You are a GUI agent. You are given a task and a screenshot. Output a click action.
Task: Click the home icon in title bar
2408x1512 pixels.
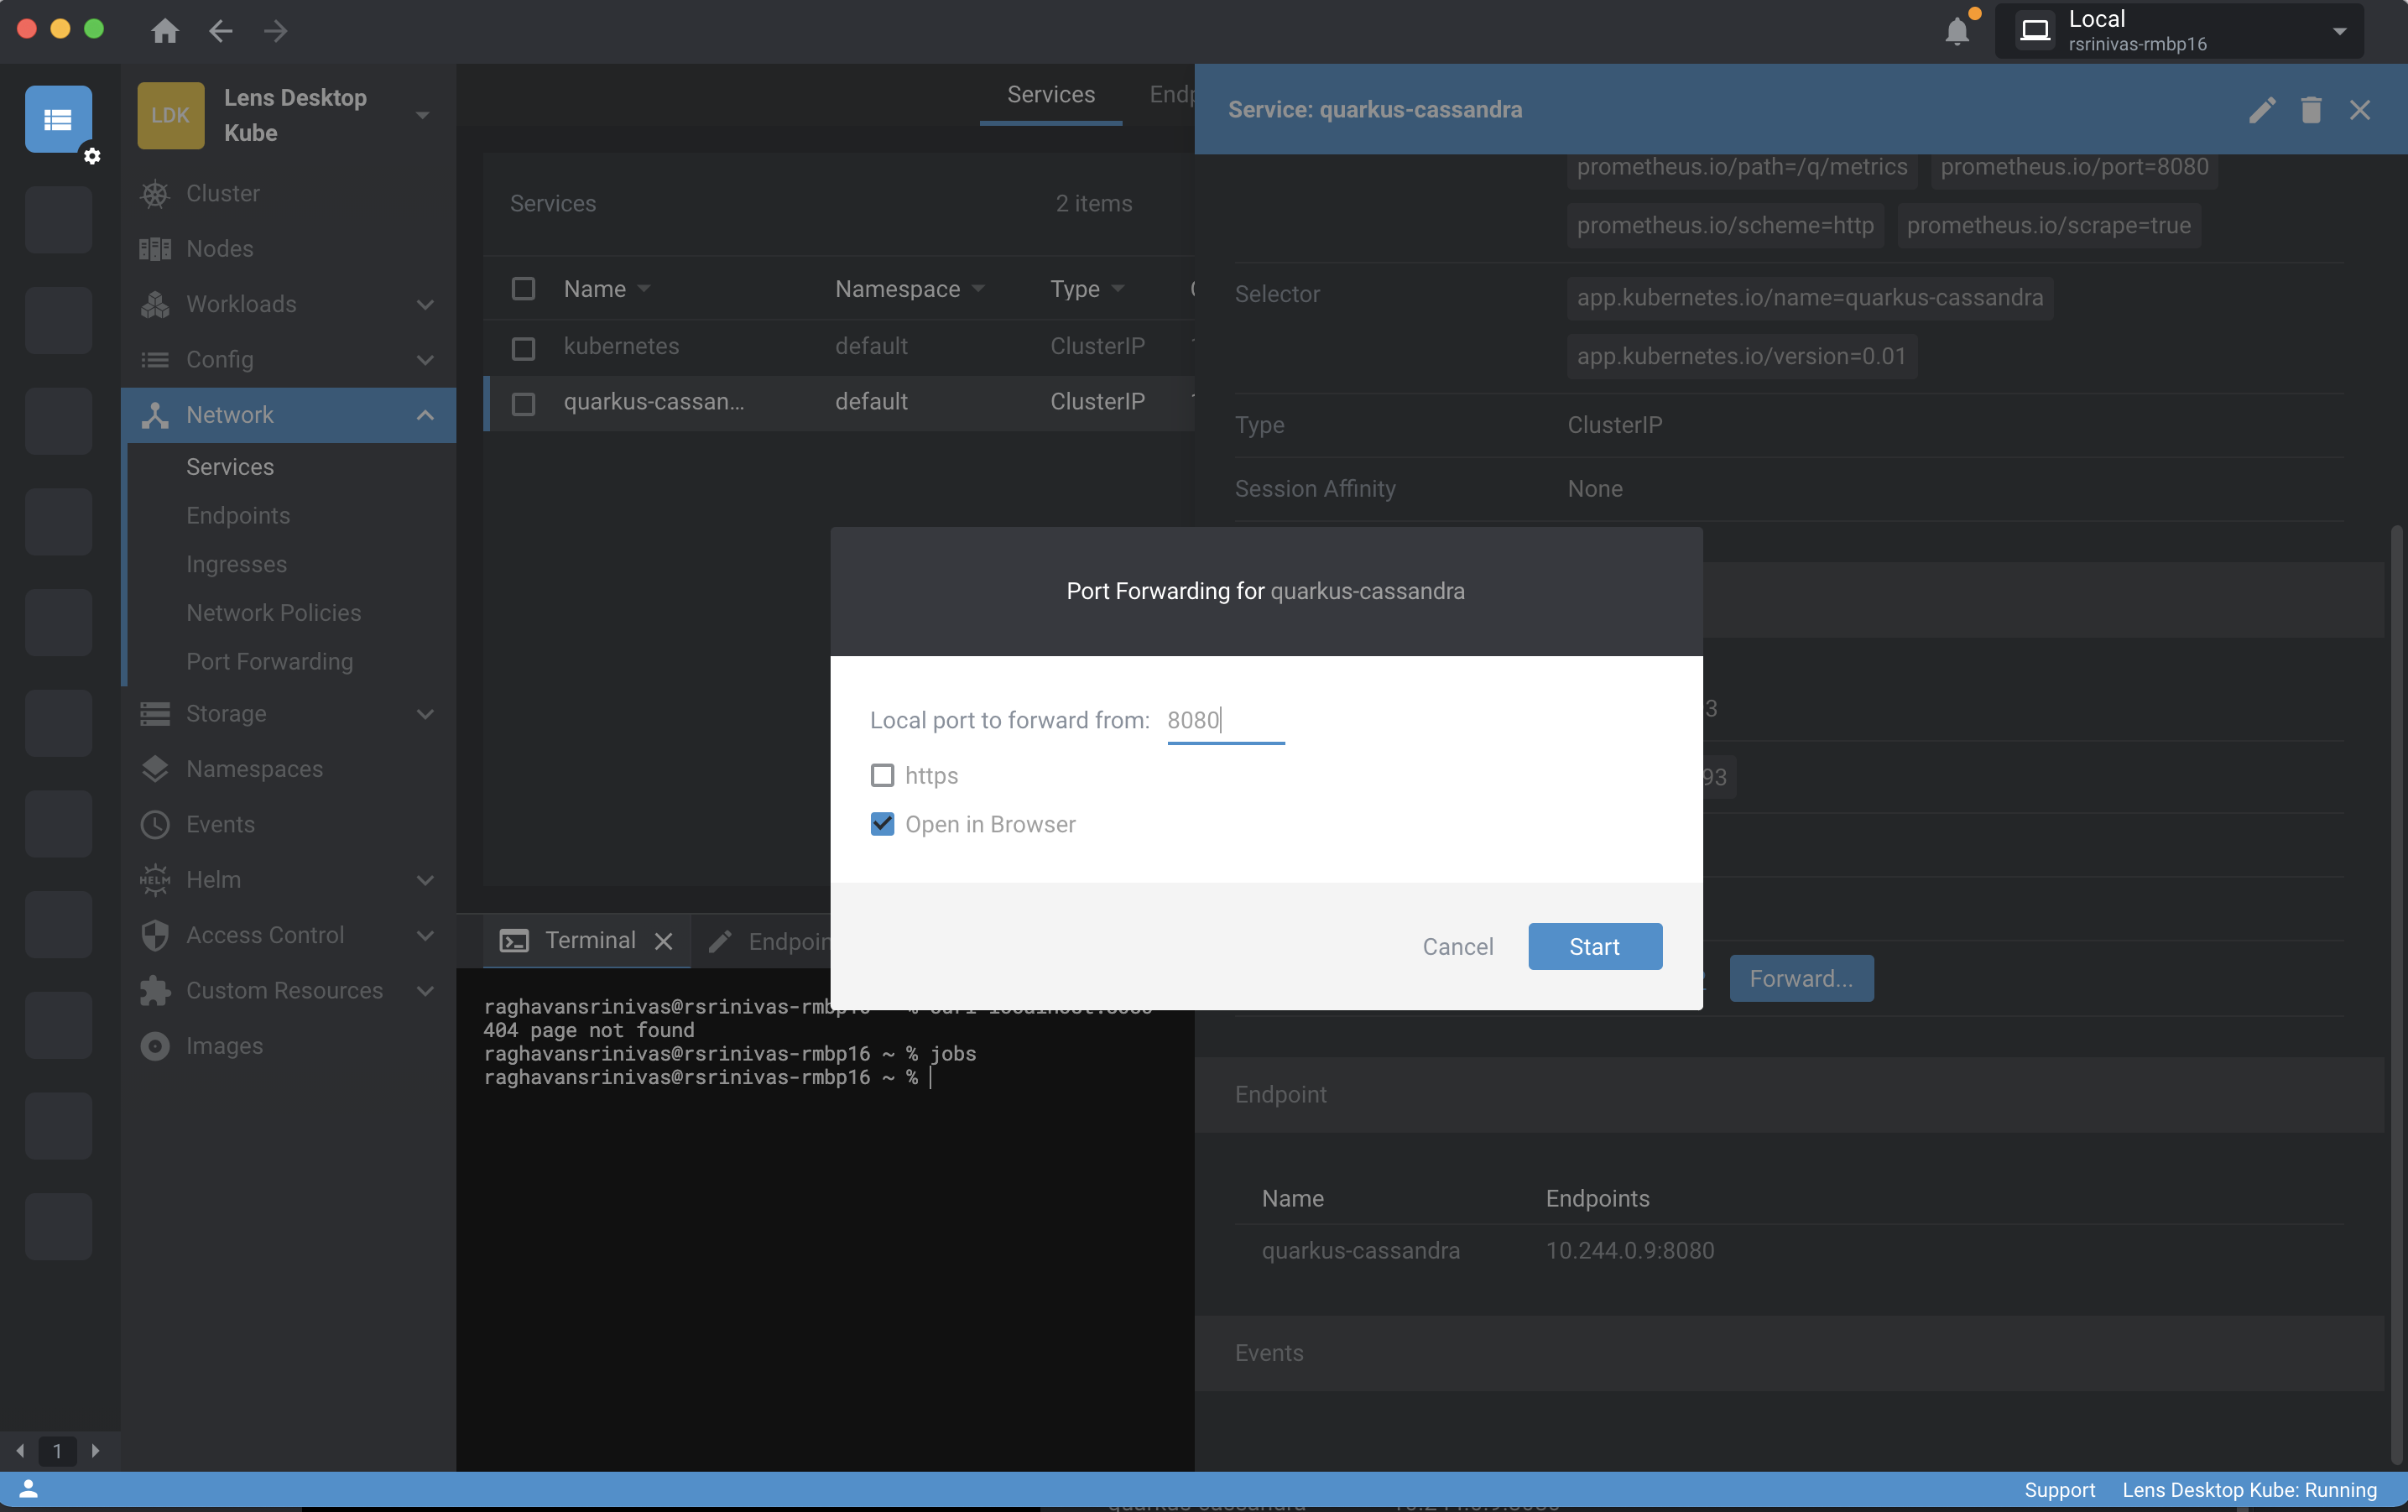point(165,31)
